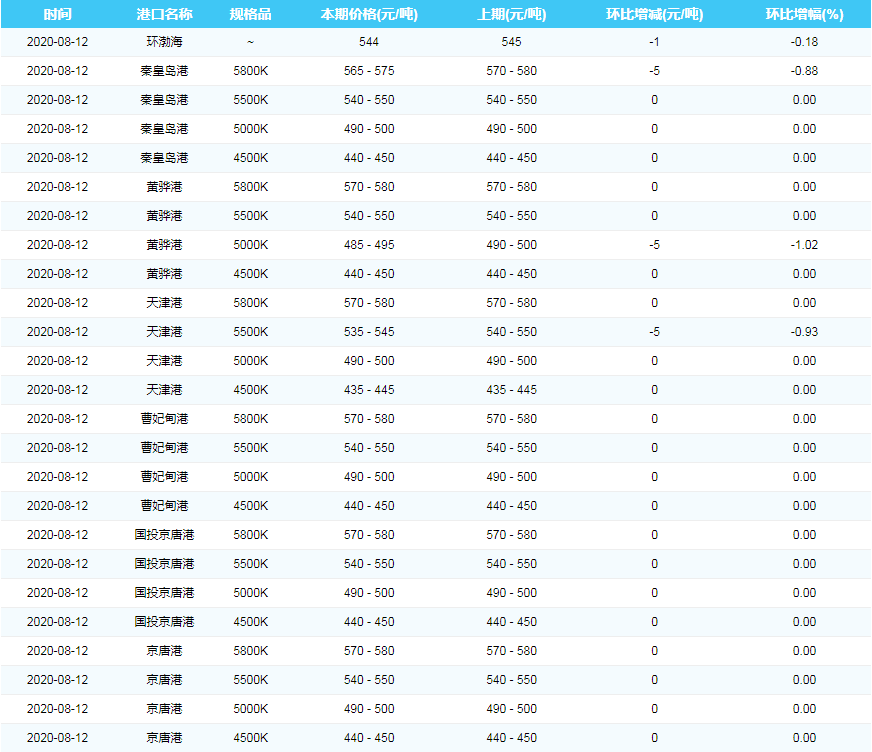Select 京唐港 port name in the 4500K row

coord(164,738)
